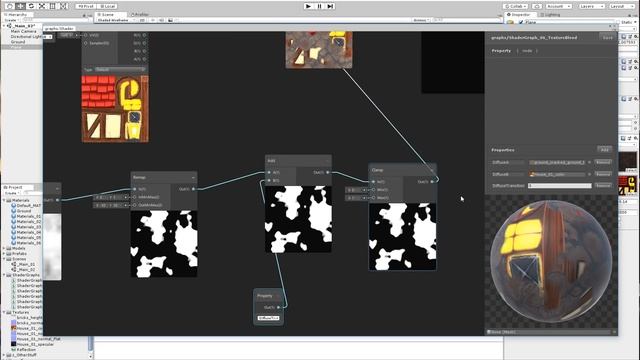This screenshot has height=360, width=640.
Task: Collapse the Materials folder in Project
Action: [4, 200]
